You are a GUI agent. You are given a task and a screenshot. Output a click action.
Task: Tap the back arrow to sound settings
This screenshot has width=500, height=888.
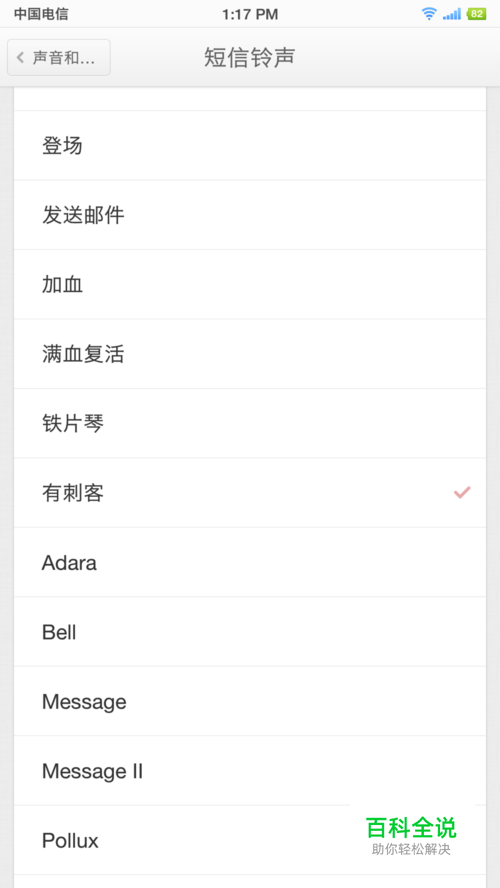[x=58, y=57]
